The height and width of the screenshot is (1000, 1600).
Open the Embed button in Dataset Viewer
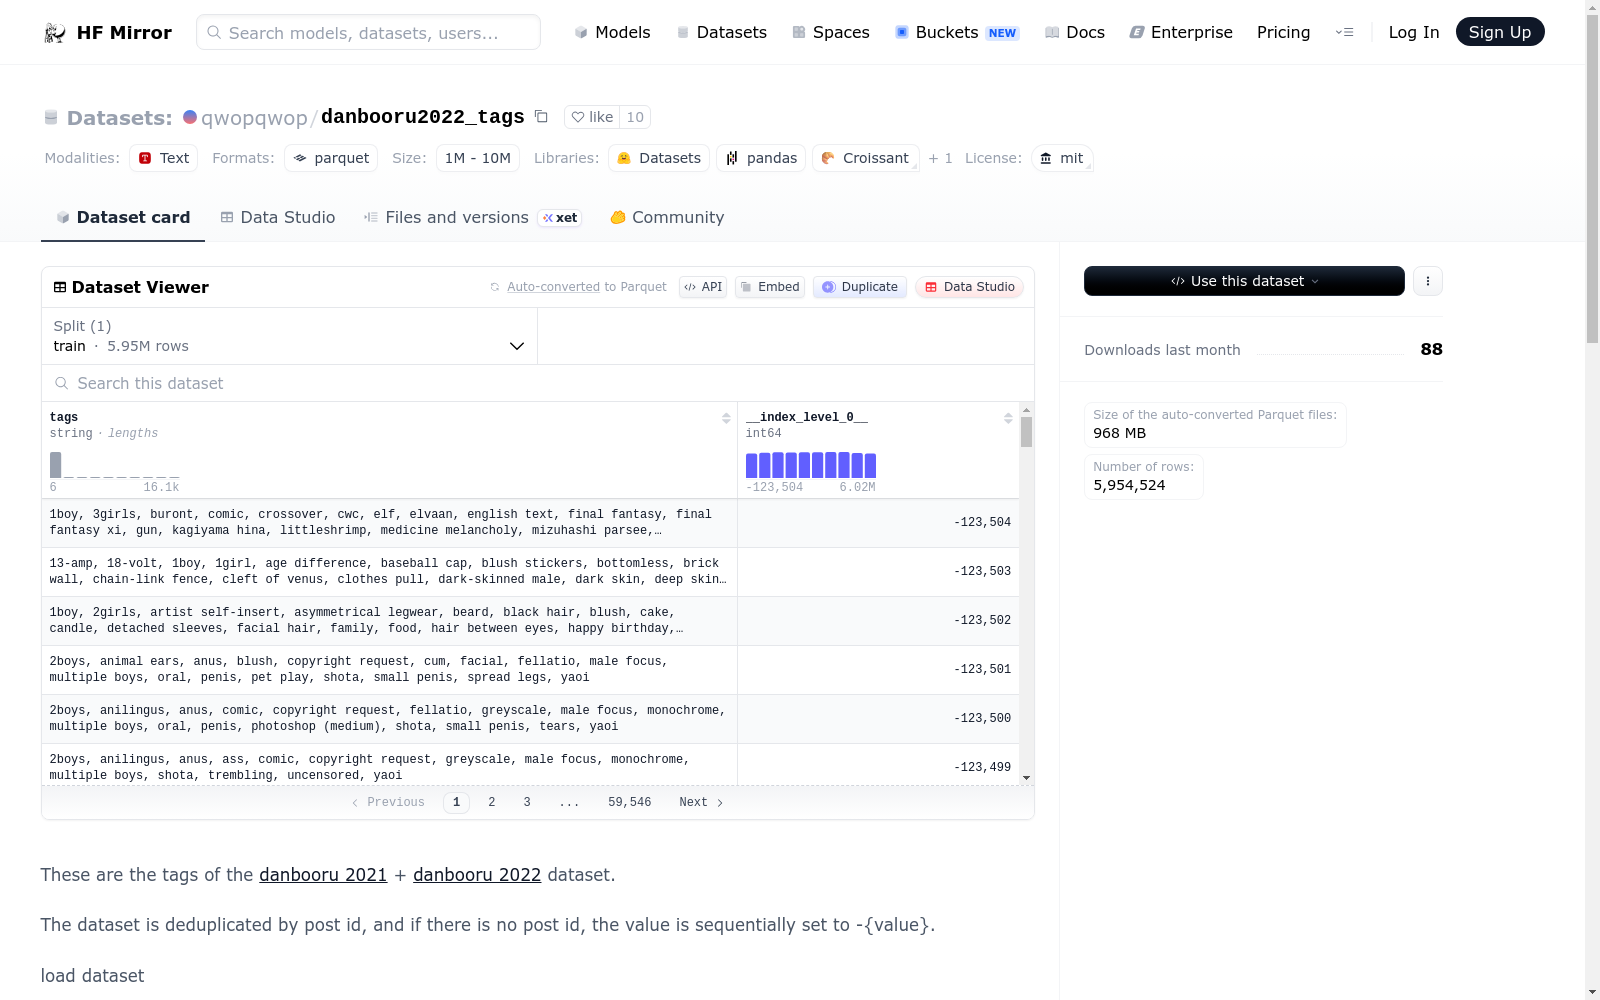[x=770, y=287]
